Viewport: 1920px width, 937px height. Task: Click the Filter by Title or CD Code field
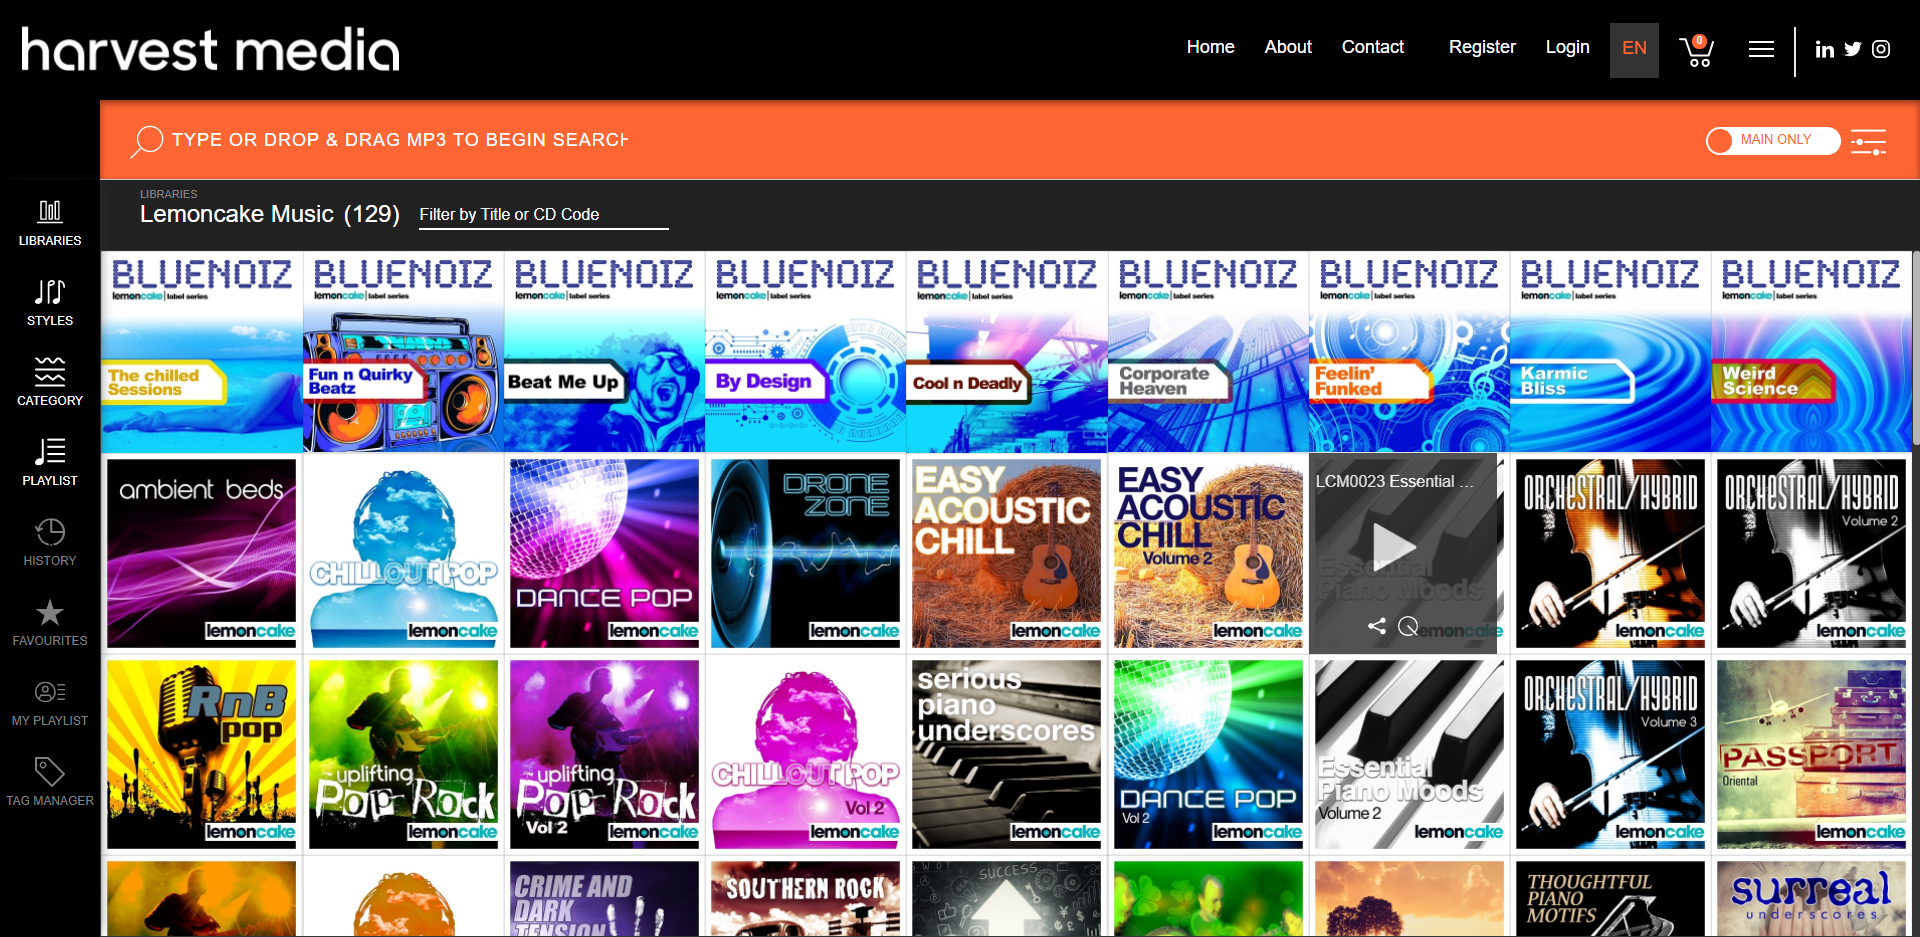[x=543, y=215]
